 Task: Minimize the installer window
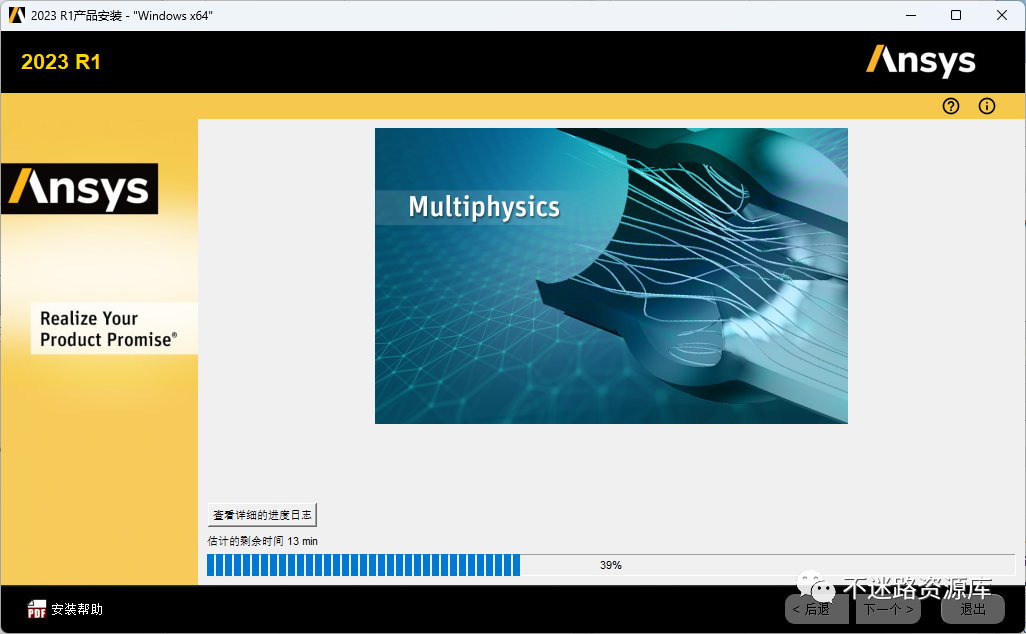pyautogui.click(x=911, y=15)
